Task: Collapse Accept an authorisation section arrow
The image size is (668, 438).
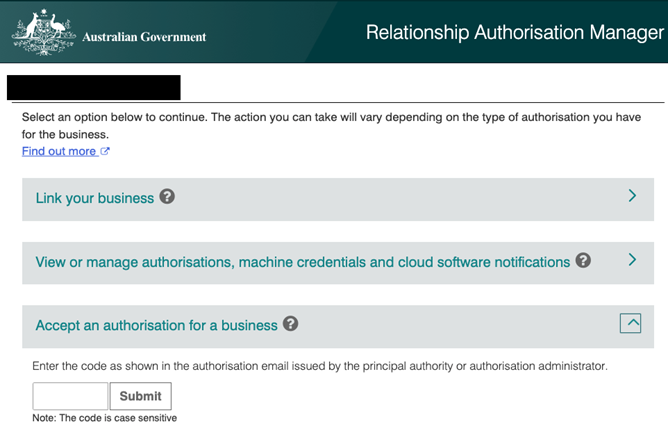Action: click(x=631, y=323)
